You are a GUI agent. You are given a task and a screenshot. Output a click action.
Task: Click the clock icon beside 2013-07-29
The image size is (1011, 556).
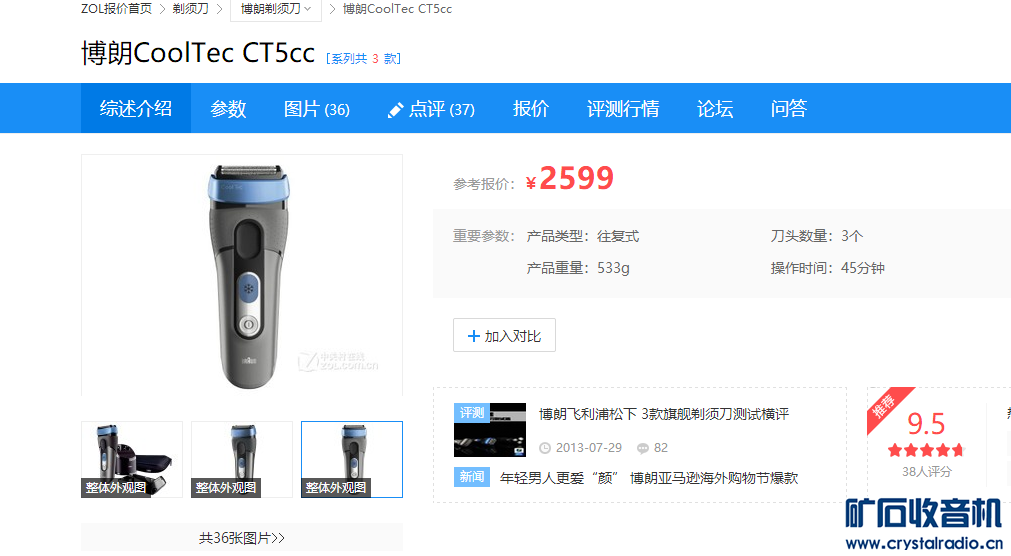(545, 448)
